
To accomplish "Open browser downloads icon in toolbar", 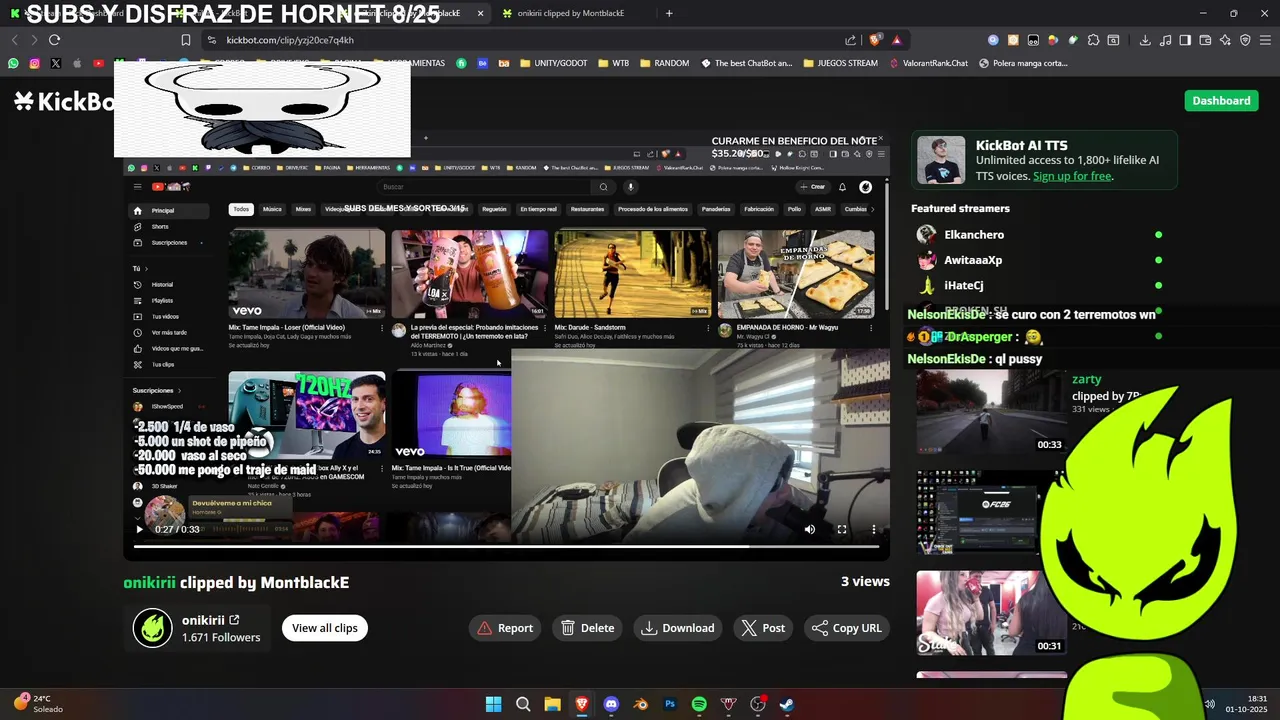I will pyautogui.click(x=1145, y=40).
